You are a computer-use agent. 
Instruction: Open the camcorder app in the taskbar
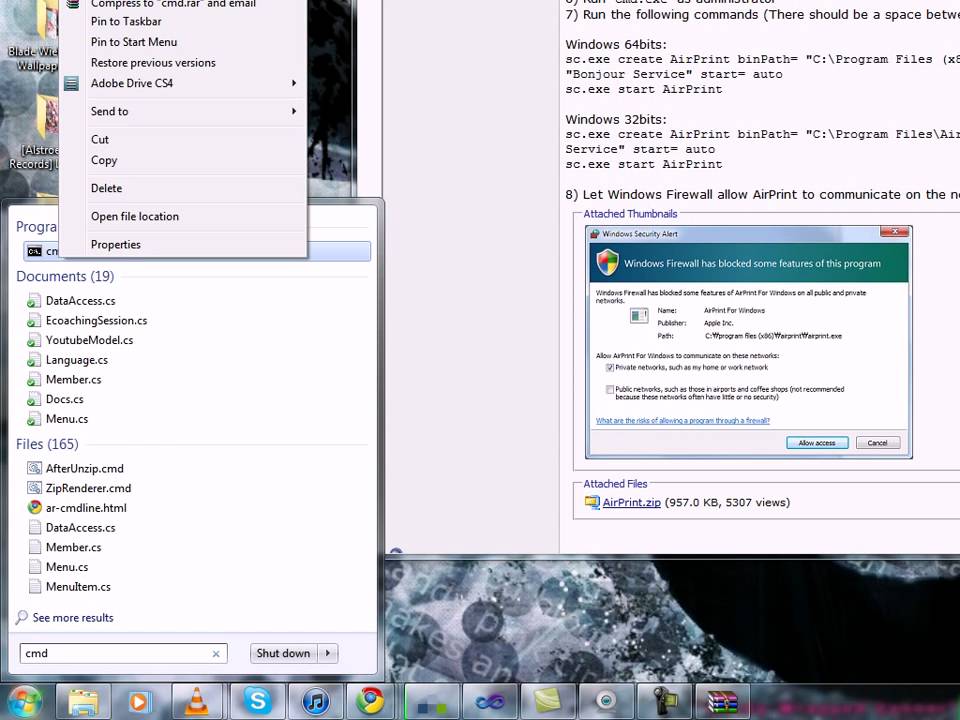click(664, 701)
